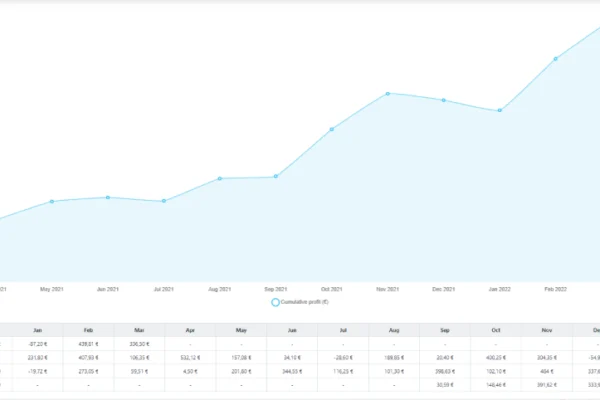Click the Feb 2022 data point
The image size is (600, 400).
tap(556, 59)
